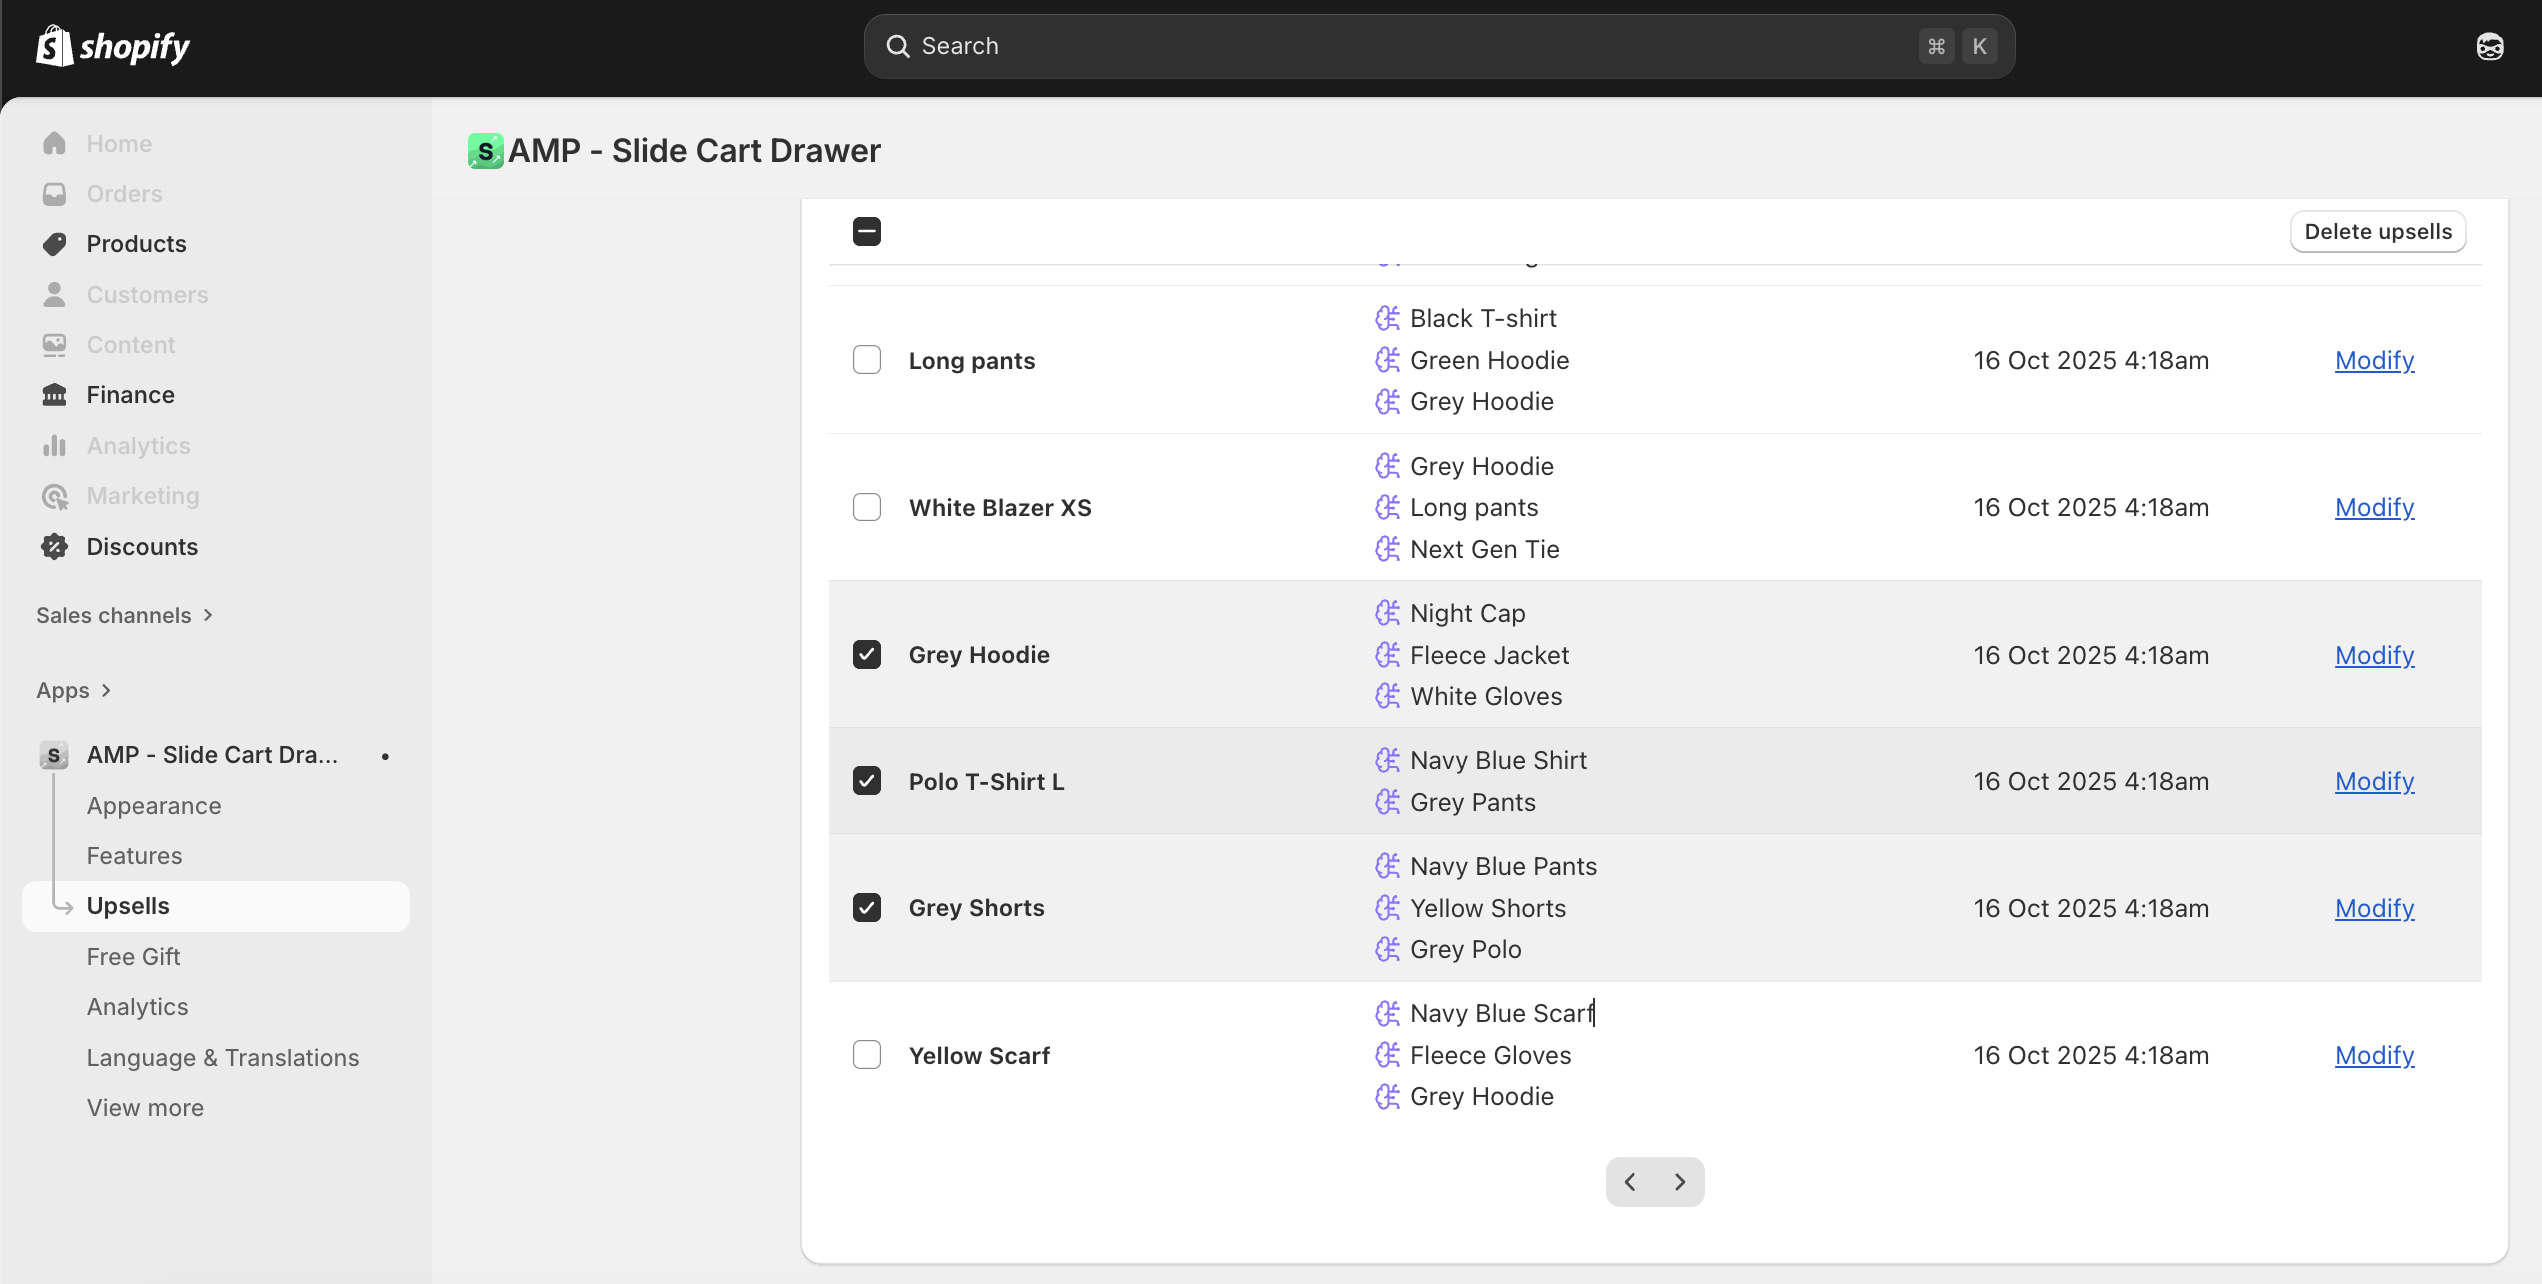Click the Shopify logo icon
Viewport: 2542px width, 1284px height.
coord(55,46)
